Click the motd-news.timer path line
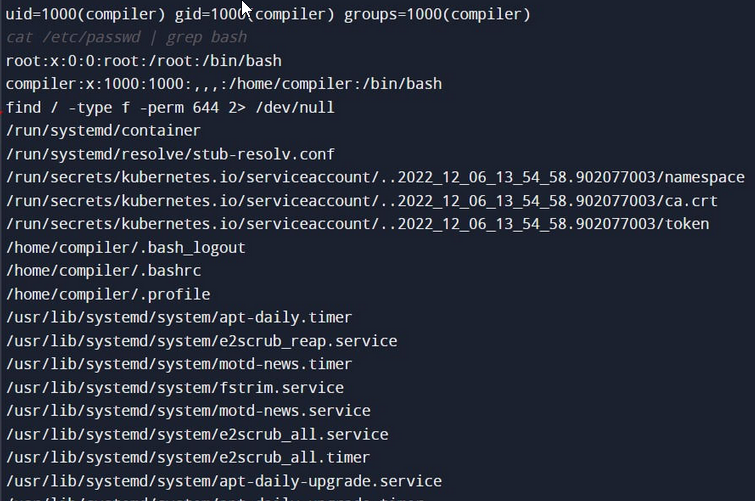The width and height of the screenshot is (755, 501). pos(179,364)
